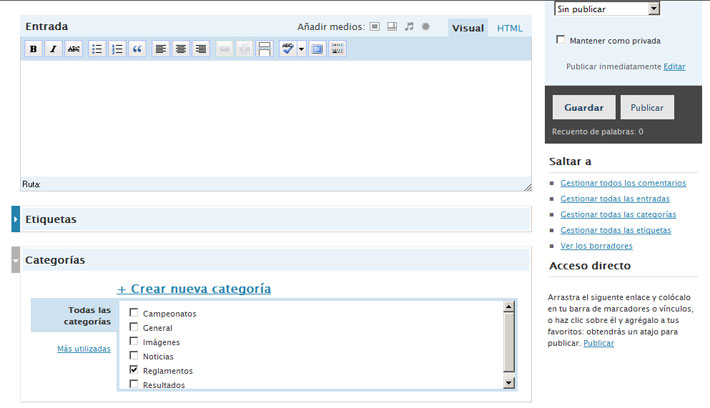Screen dimensions: 710x408
Task: Click Crear nueva categoría link
Action: (194, 289)
